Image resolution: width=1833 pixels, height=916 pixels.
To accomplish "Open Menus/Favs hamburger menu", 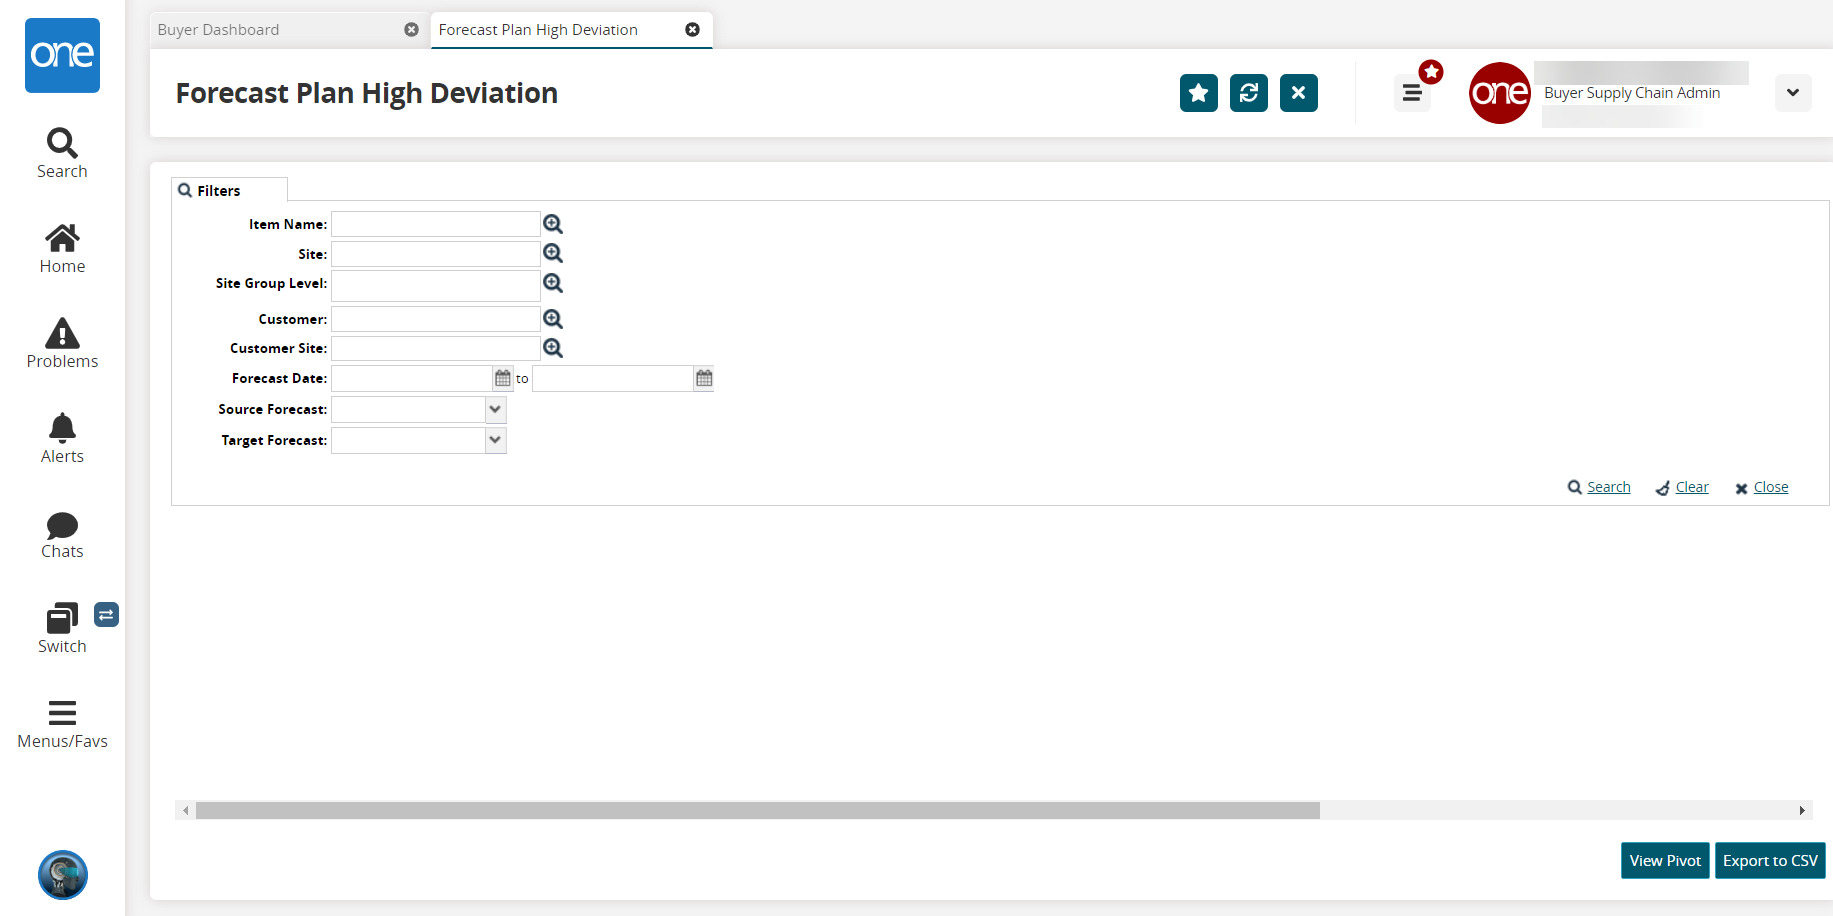I will pyautogui.click(x=62, y=723).
